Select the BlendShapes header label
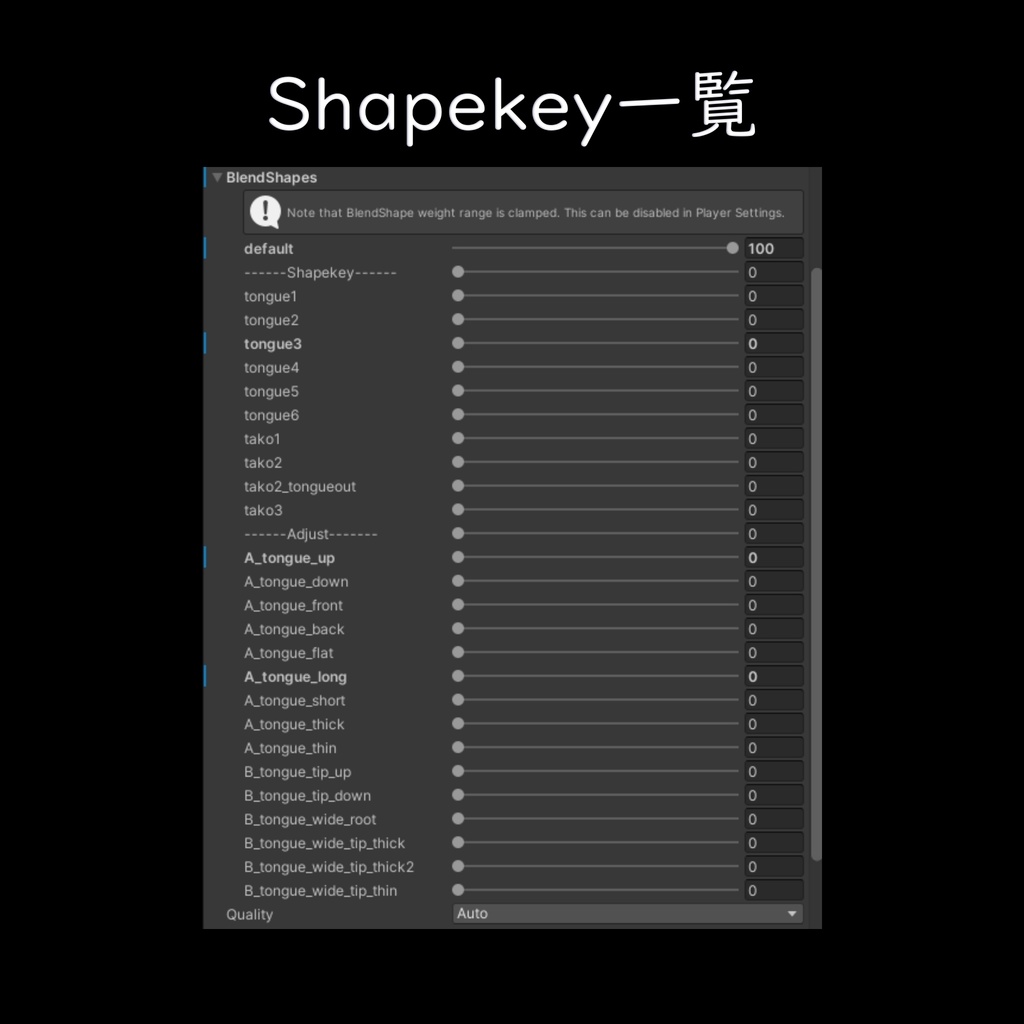Screen dimensions: 1024x1024 (271, 178)
